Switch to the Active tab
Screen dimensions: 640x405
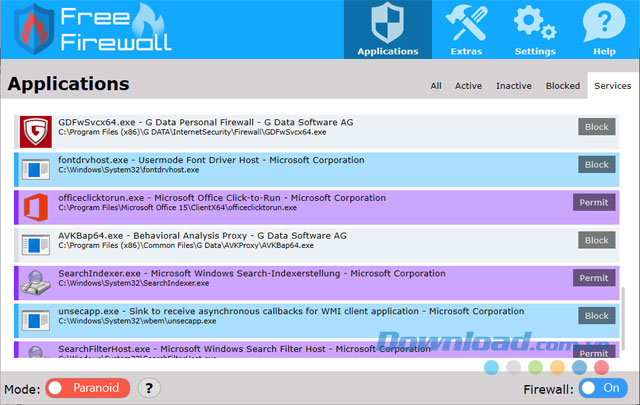[x=468, y=86]
